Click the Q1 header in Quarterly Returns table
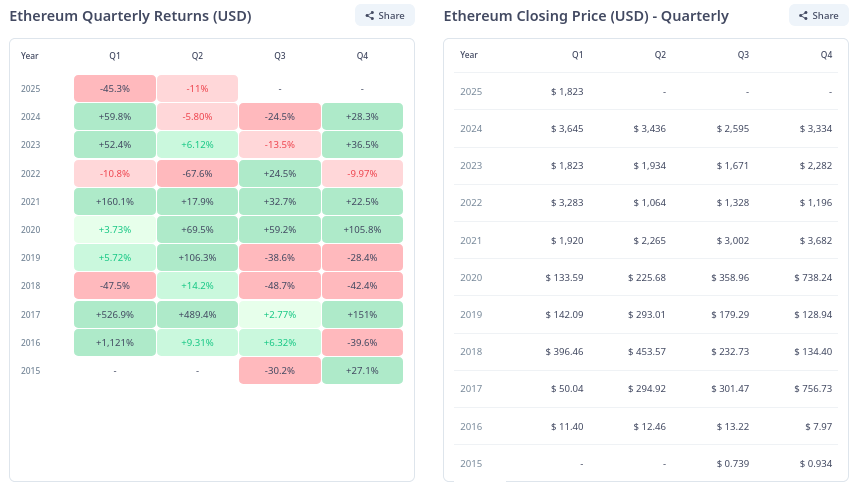864x487 pixels. (115, 55)
